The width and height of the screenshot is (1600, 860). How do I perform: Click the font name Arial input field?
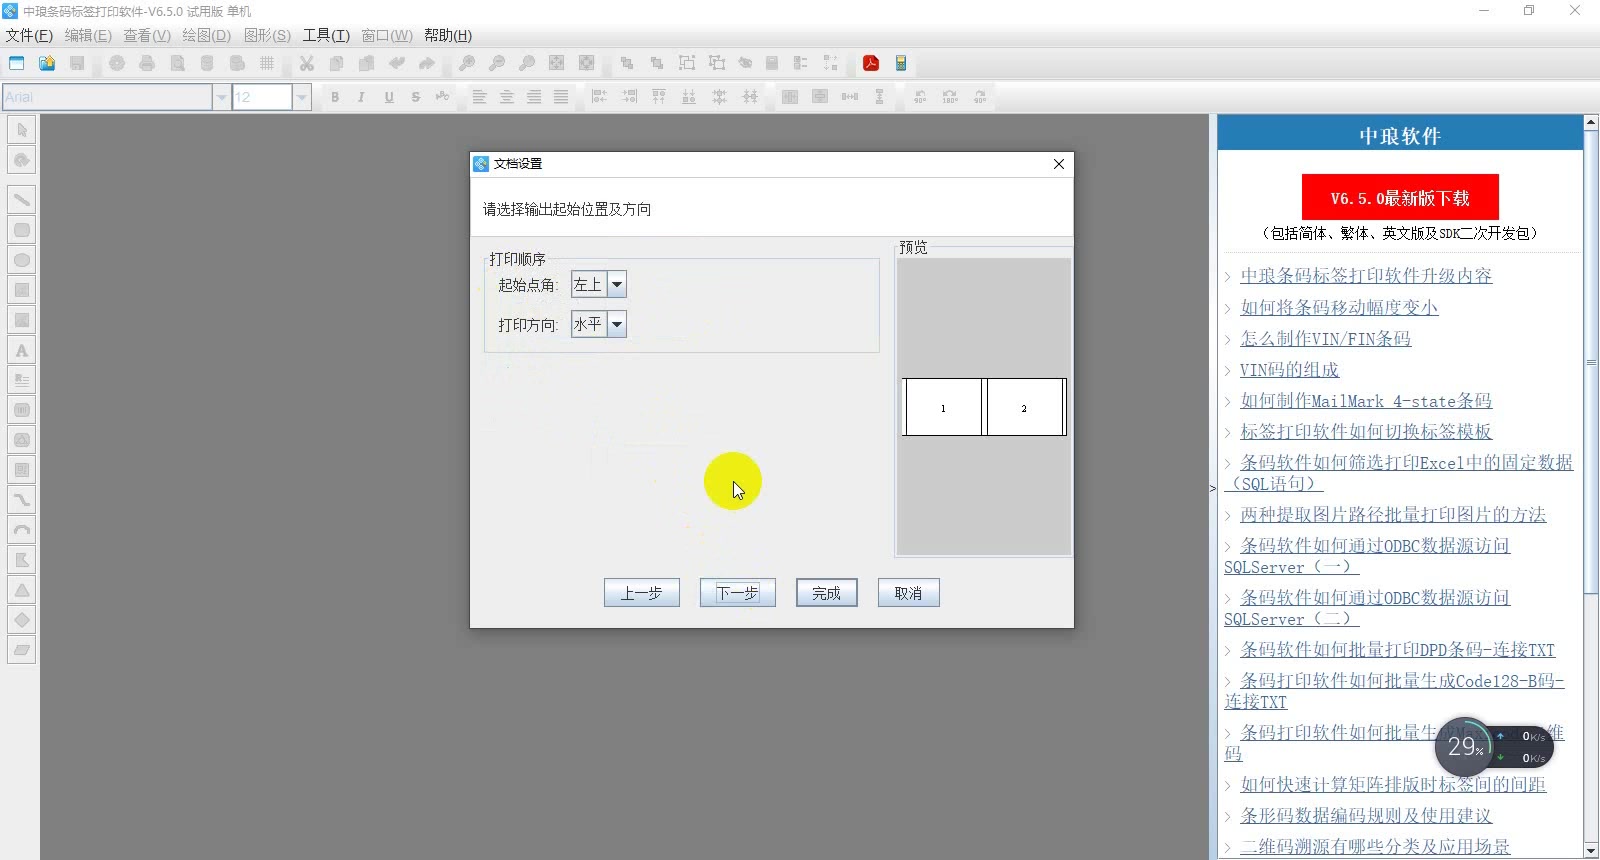106,97
